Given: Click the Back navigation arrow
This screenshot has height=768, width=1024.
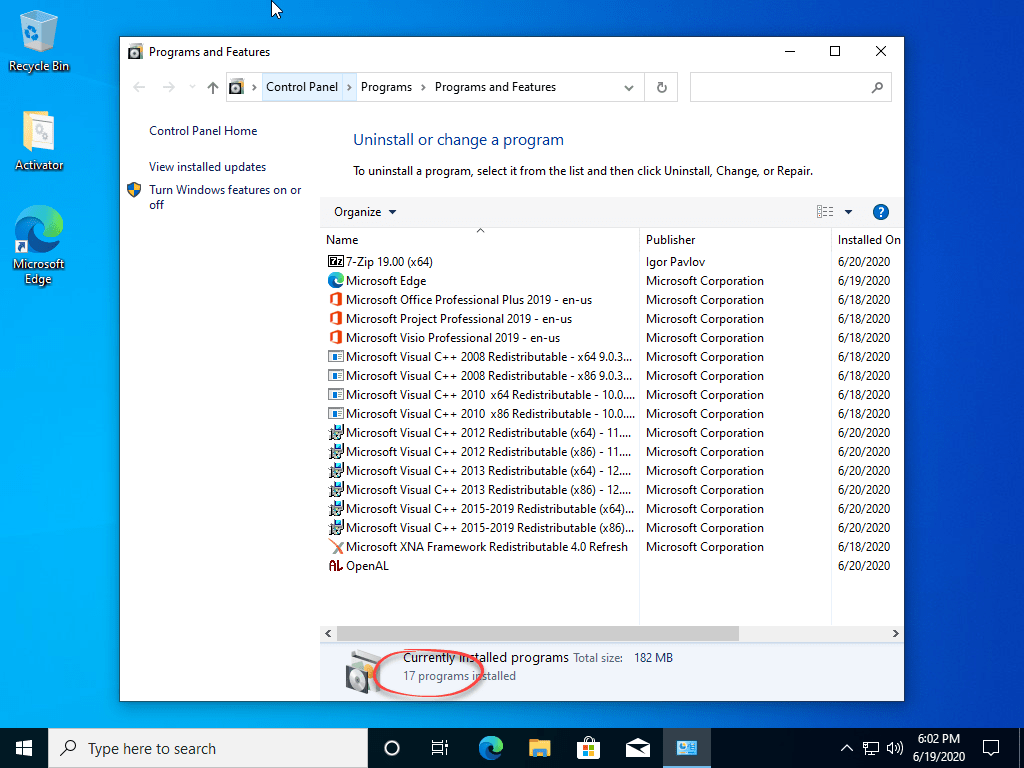Looking at the screenshot, I should pos(139,88).
